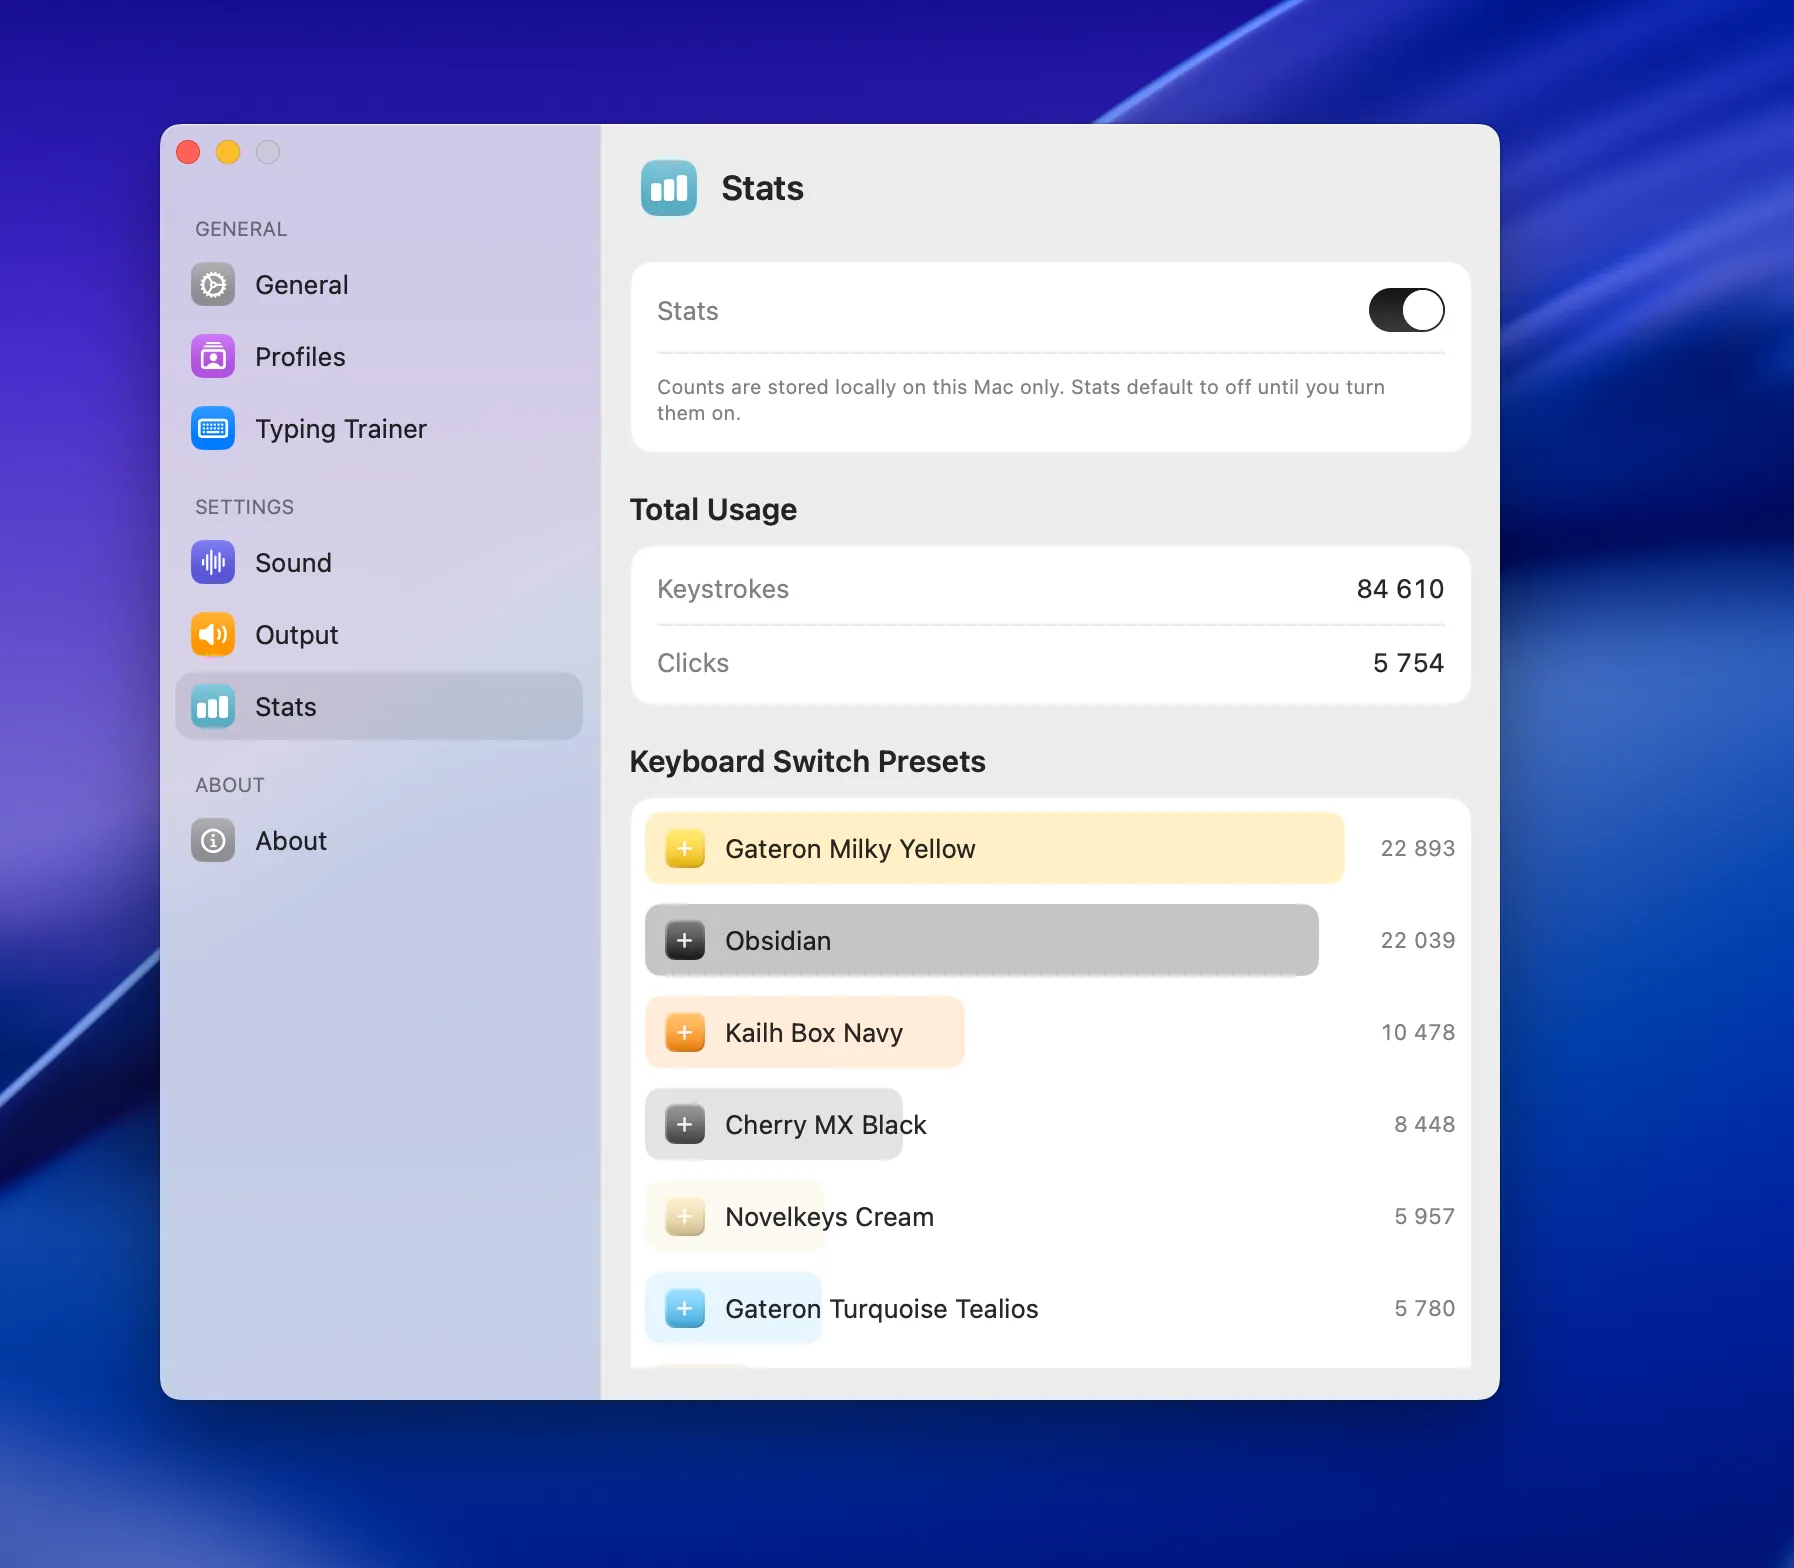Click the Output speaker icon
1794x1568 pixels.
coord(213,635)
